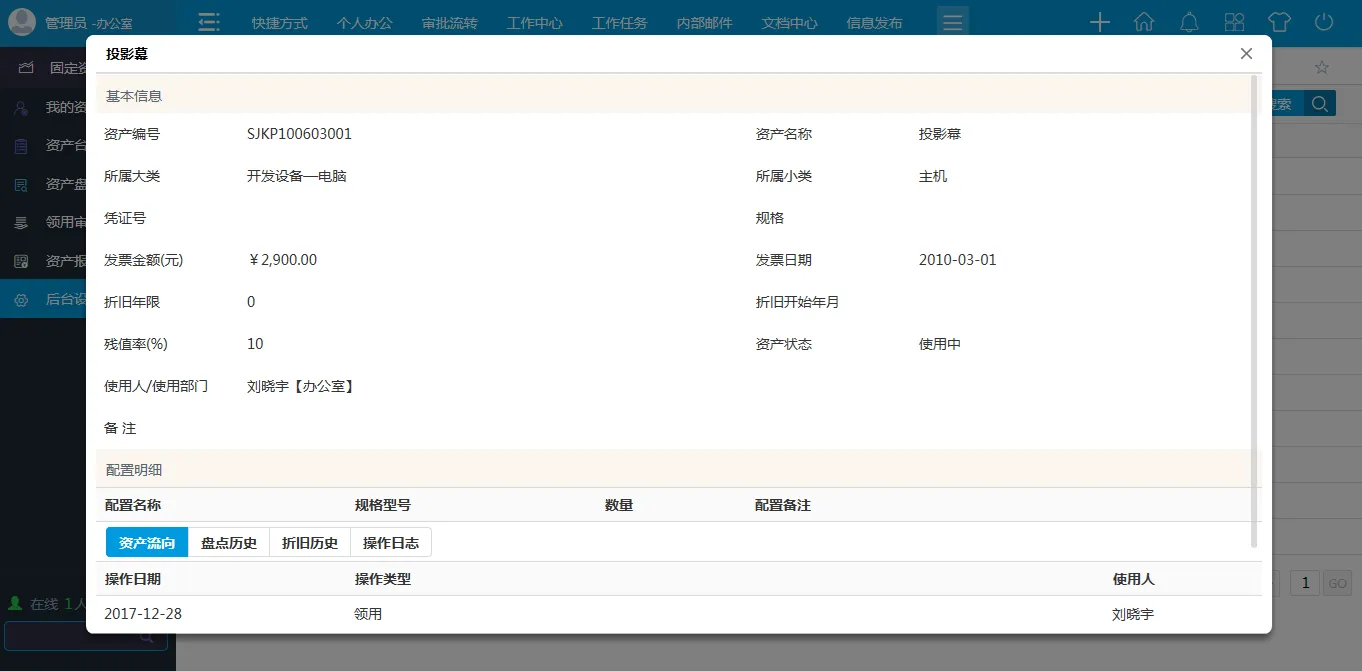This screenshot has width=1362, height=671.
Task: Go to the home icon
Action: 1144,22
